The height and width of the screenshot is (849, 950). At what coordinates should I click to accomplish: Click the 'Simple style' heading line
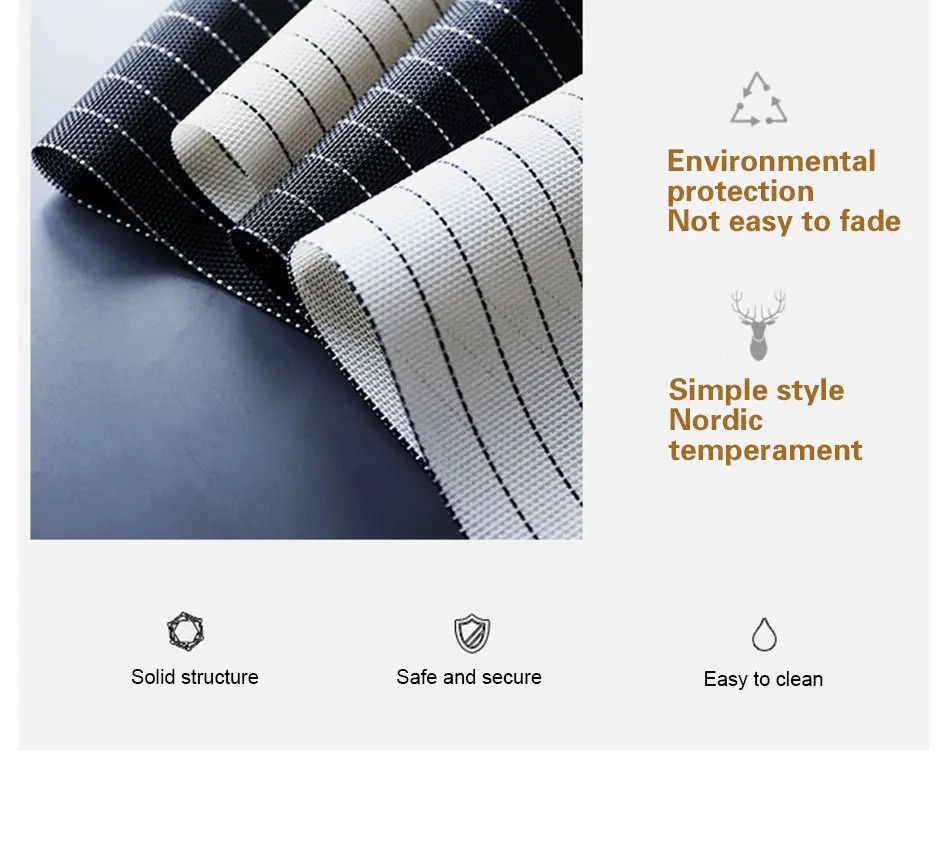point(756,390)
